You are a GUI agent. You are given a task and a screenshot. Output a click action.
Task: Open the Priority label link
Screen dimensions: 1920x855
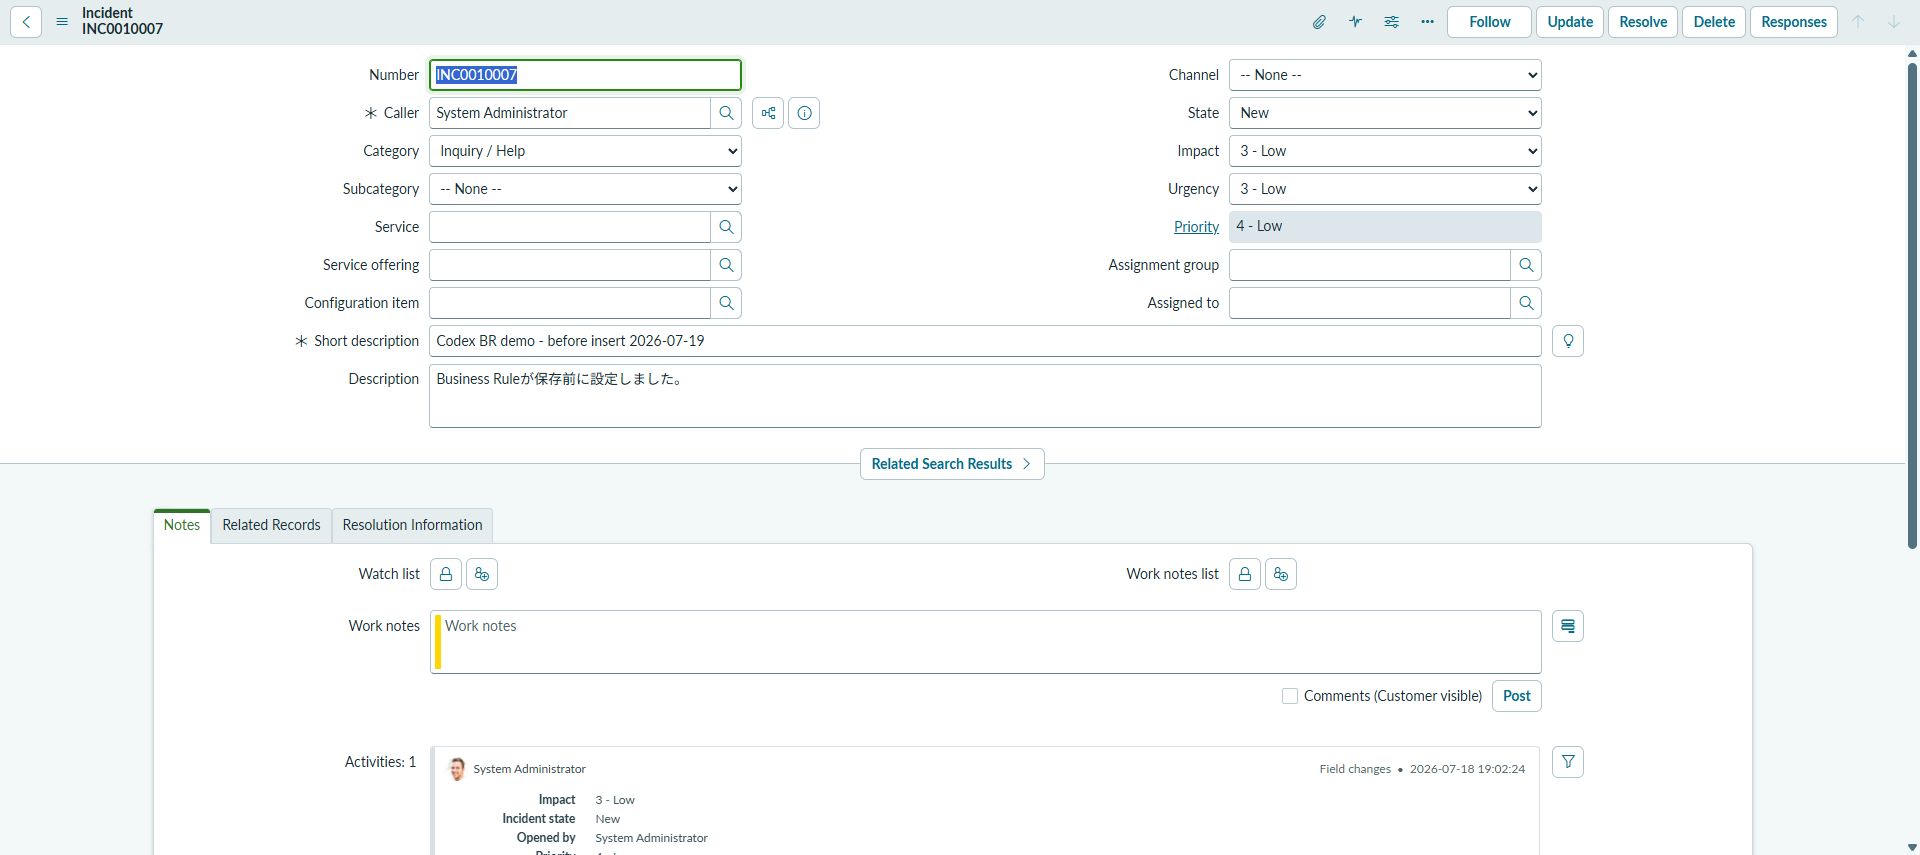click(1196, 227)
